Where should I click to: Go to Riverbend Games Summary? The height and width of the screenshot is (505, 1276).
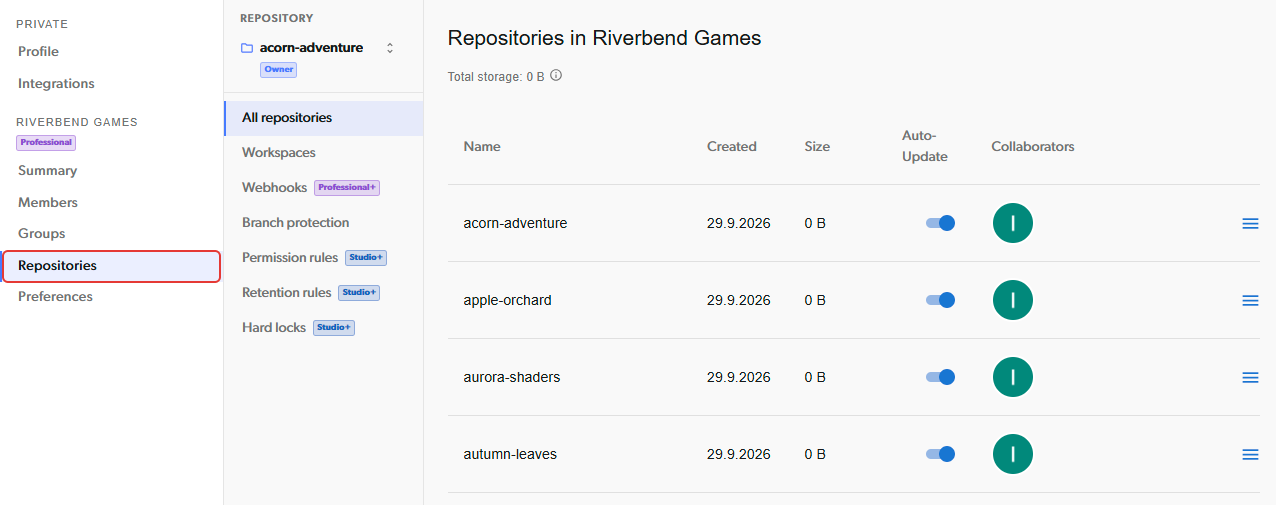pos(47,170)
